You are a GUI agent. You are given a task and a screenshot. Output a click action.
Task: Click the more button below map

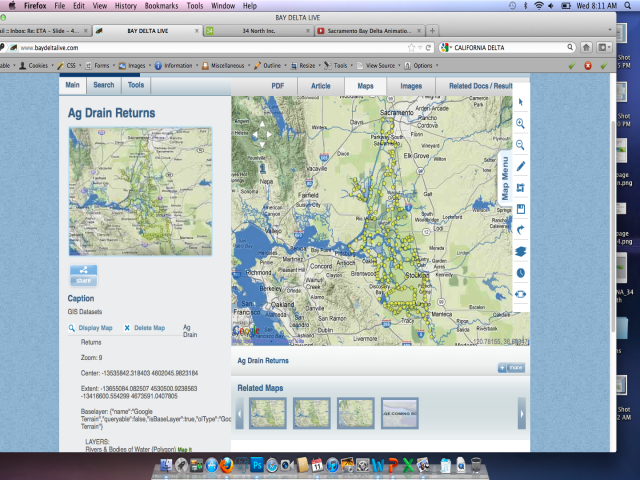tap(511, 368)
